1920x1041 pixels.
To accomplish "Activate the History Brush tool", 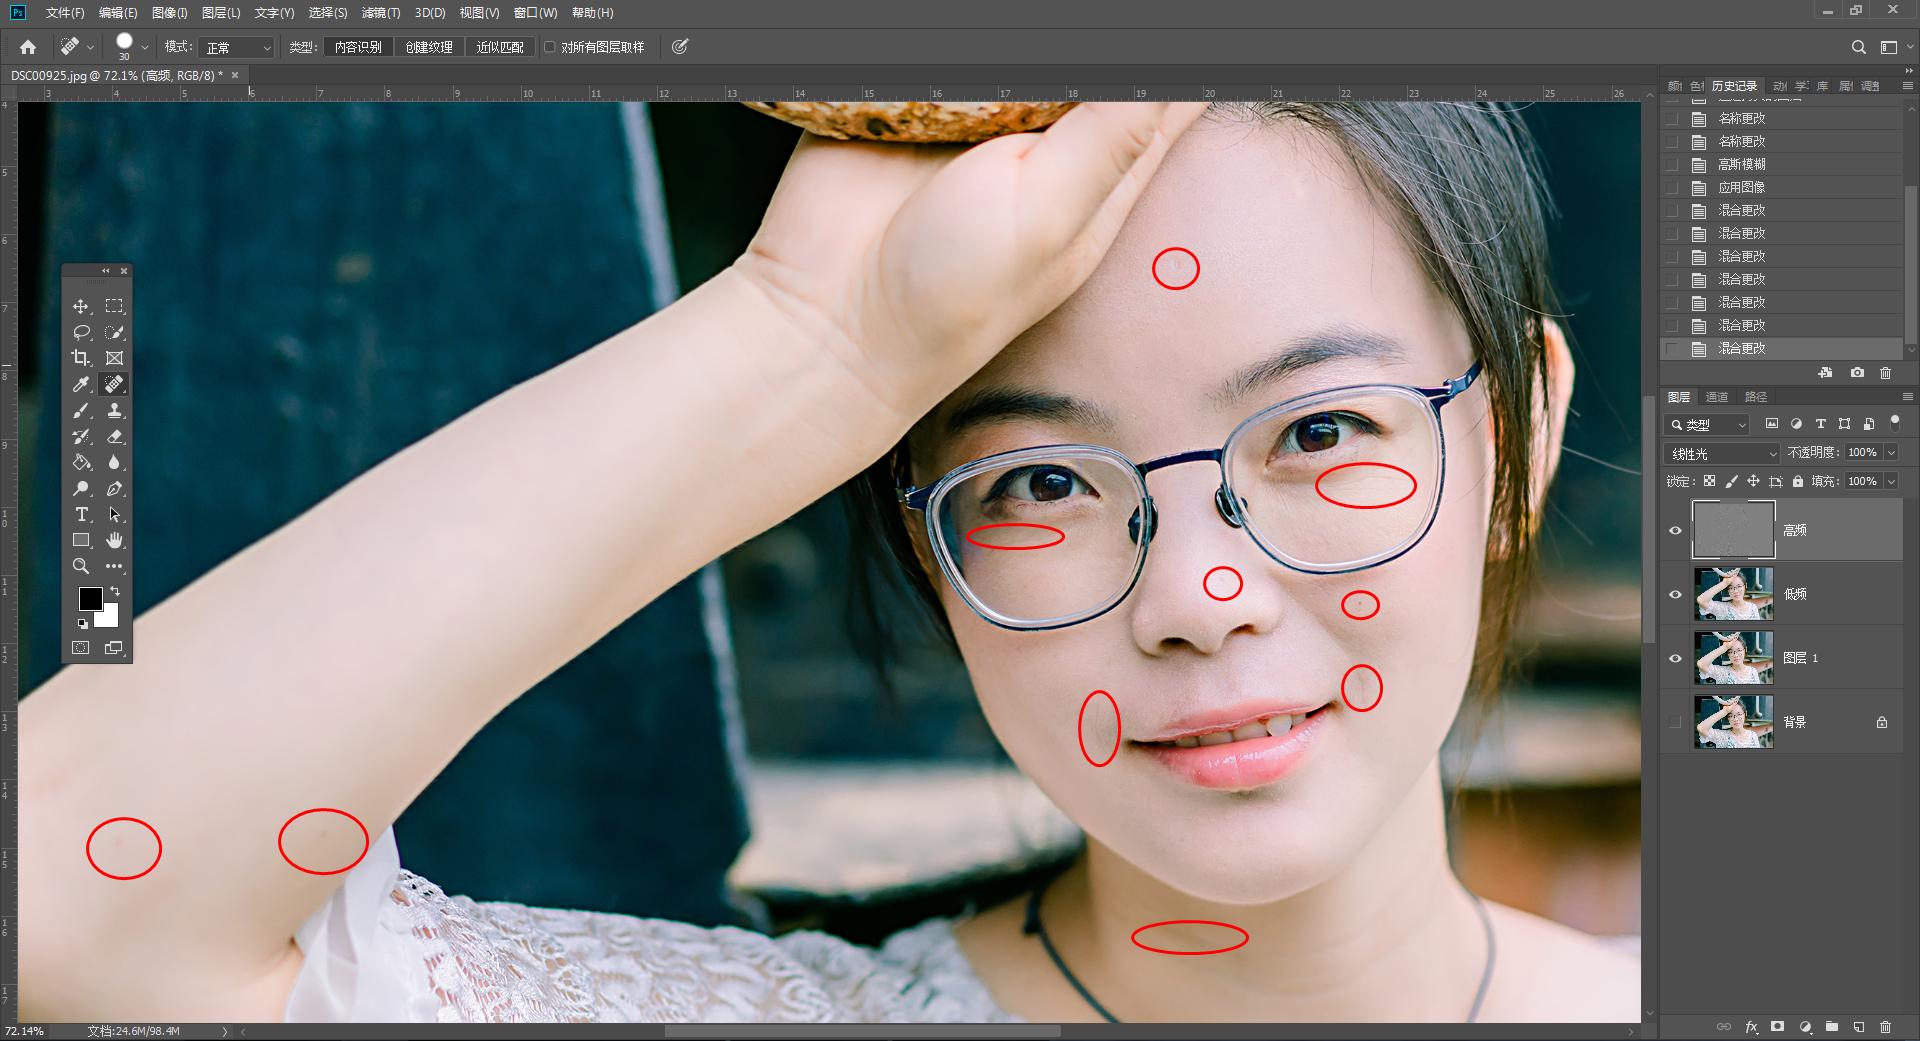I will click(81, 436).
